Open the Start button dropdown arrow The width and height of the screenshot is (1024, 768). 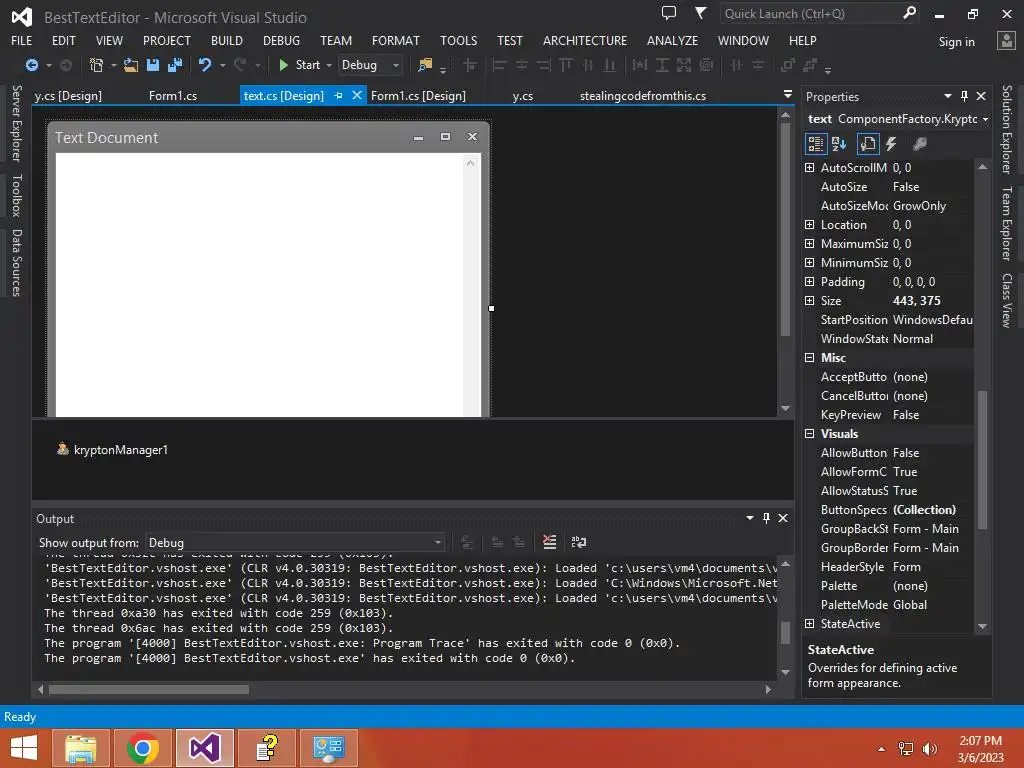click(x=328, y=65)
